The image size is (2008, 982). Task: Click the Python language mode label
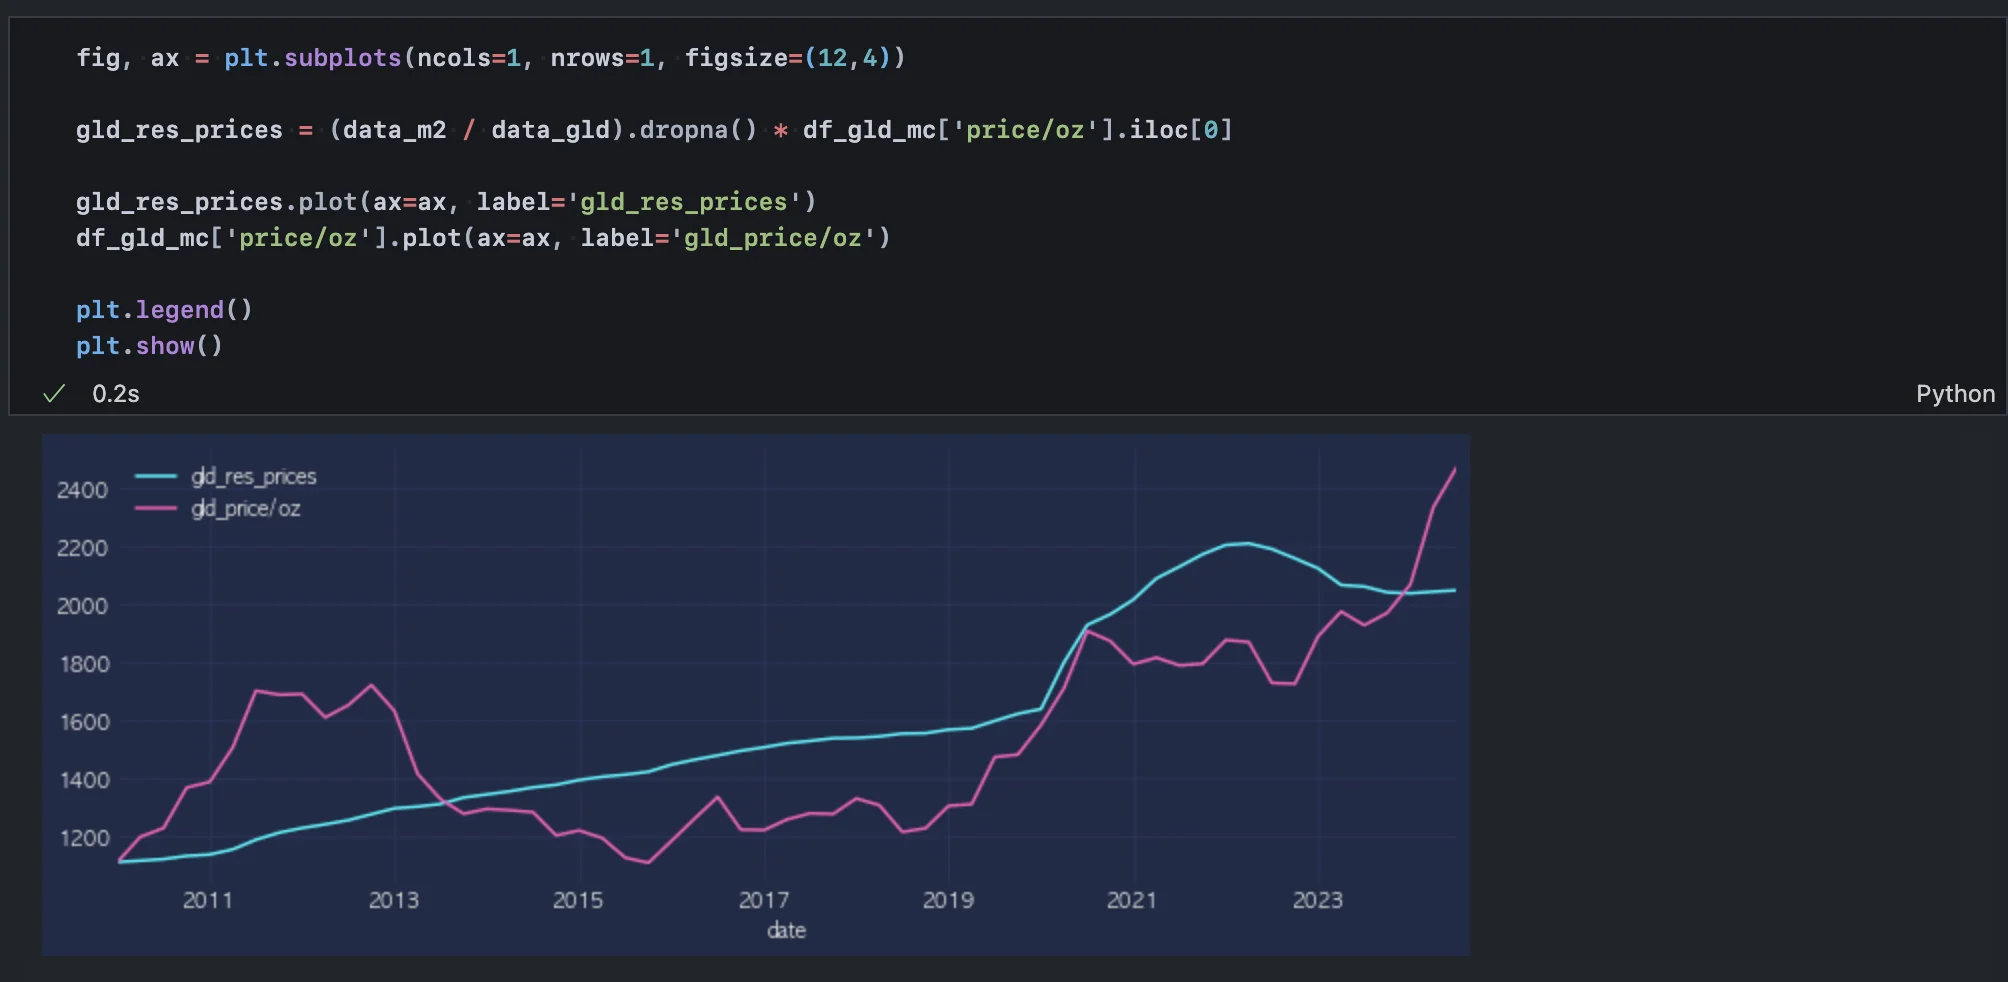1954,394
